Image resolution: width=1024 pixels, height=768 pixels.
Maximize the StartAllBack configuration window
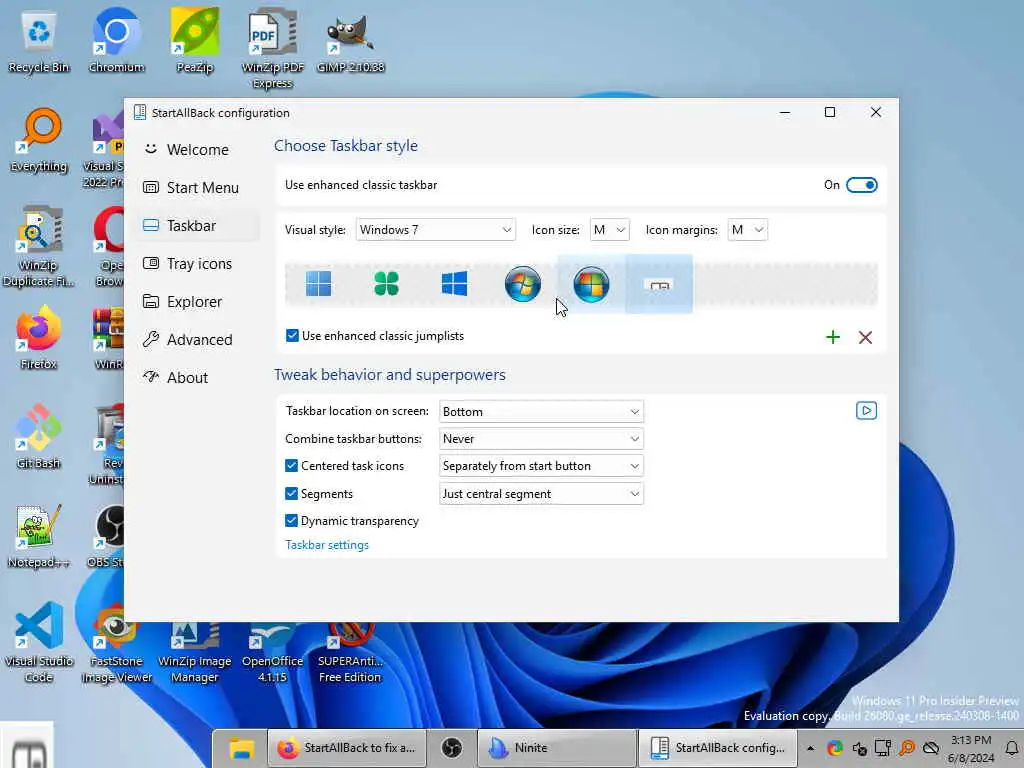(830, 112)
